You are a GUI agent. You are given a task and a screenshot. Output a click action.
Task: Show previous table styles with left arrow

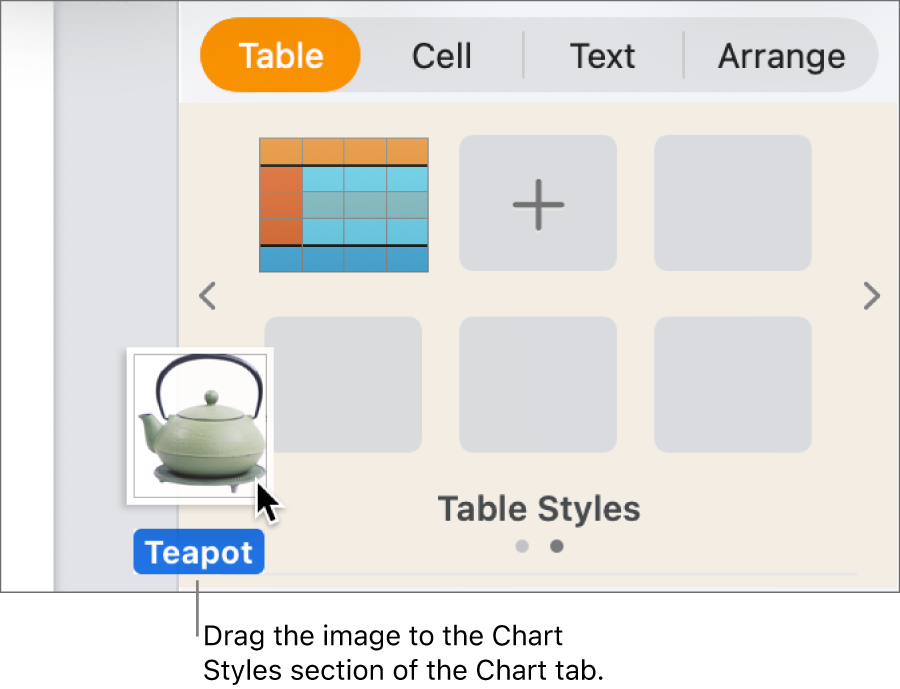[x=208, y=296]
